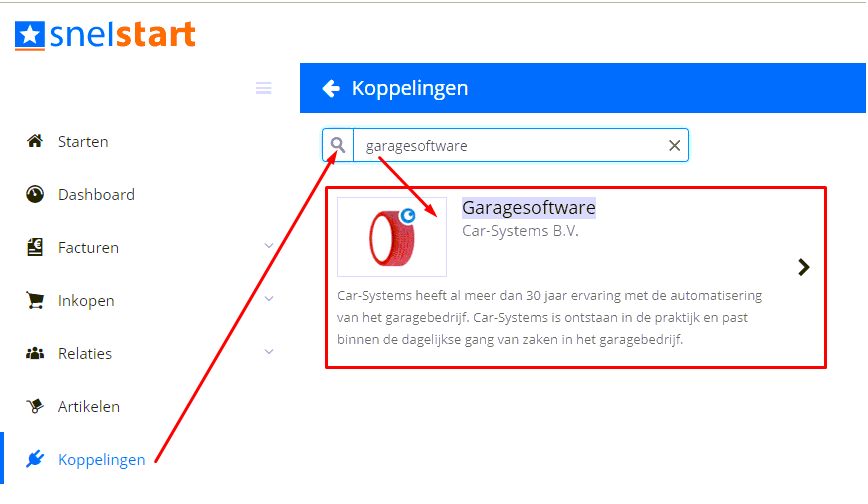
Task: Open the Relaties people icon
Action: (x=35, y=353)
